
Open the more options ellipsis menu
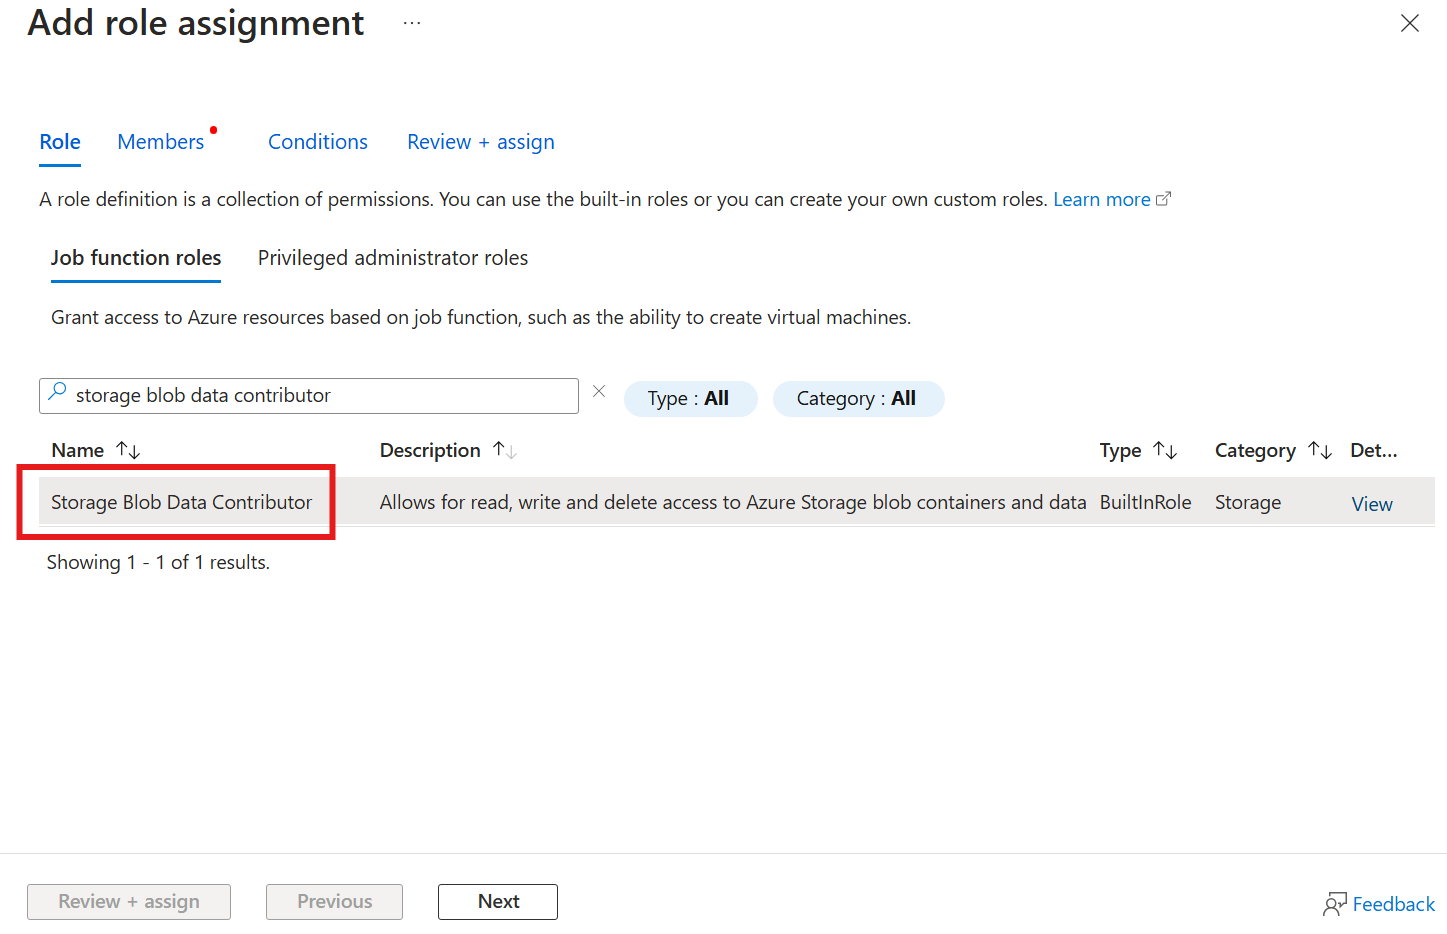click(x=412, y=23)
